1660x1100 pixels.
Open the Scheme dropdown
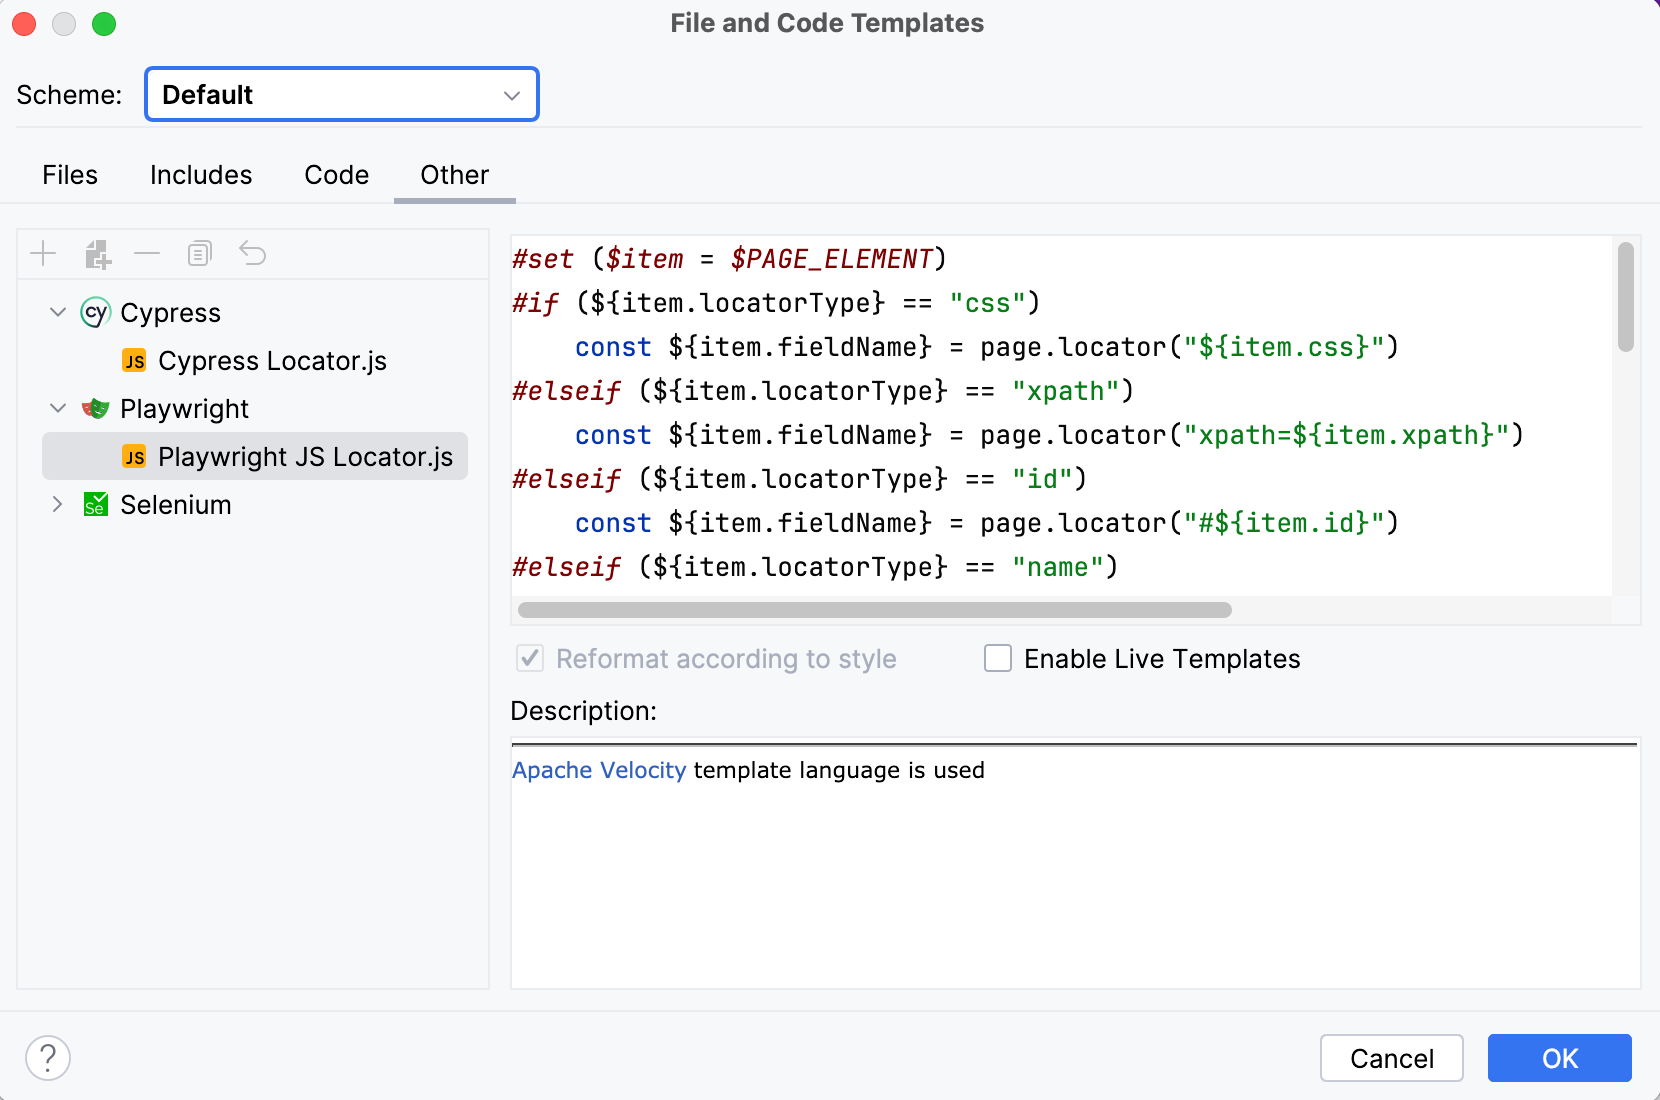point(342,95)
